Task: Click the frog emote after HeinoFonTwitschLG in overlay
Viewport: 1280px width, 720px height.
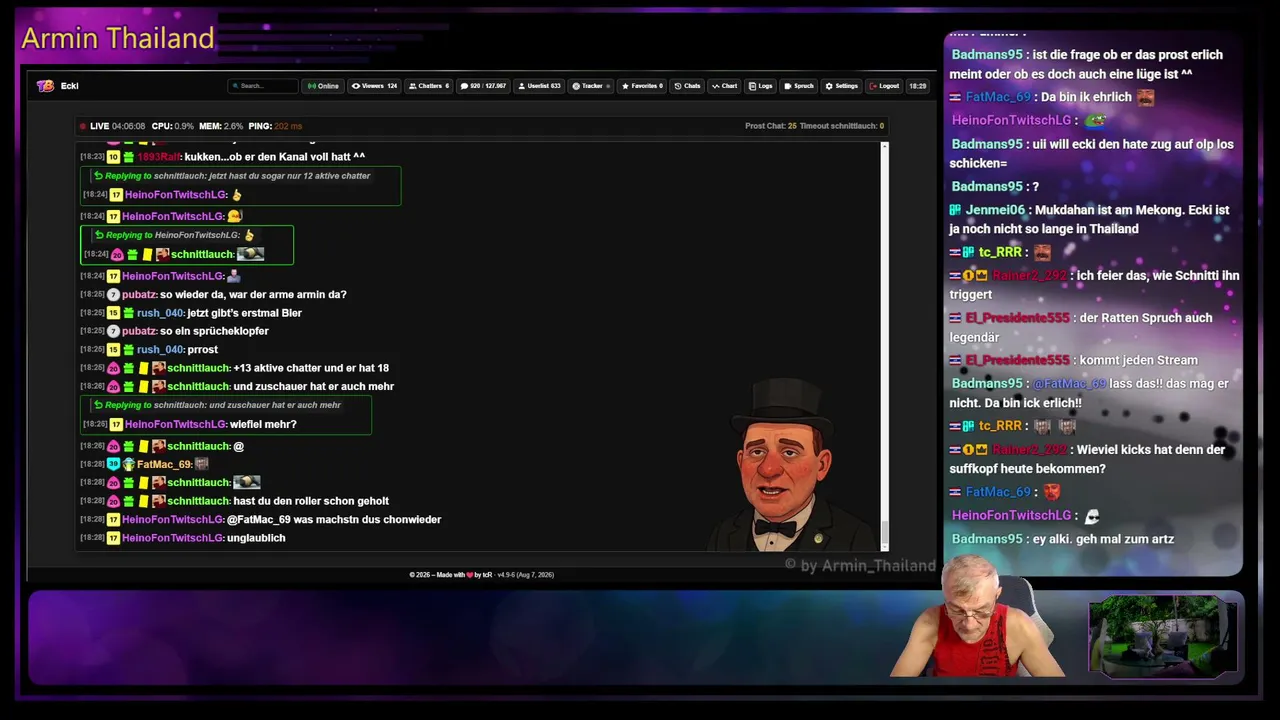Action: pyautogui.click(x=1096, y=120)
